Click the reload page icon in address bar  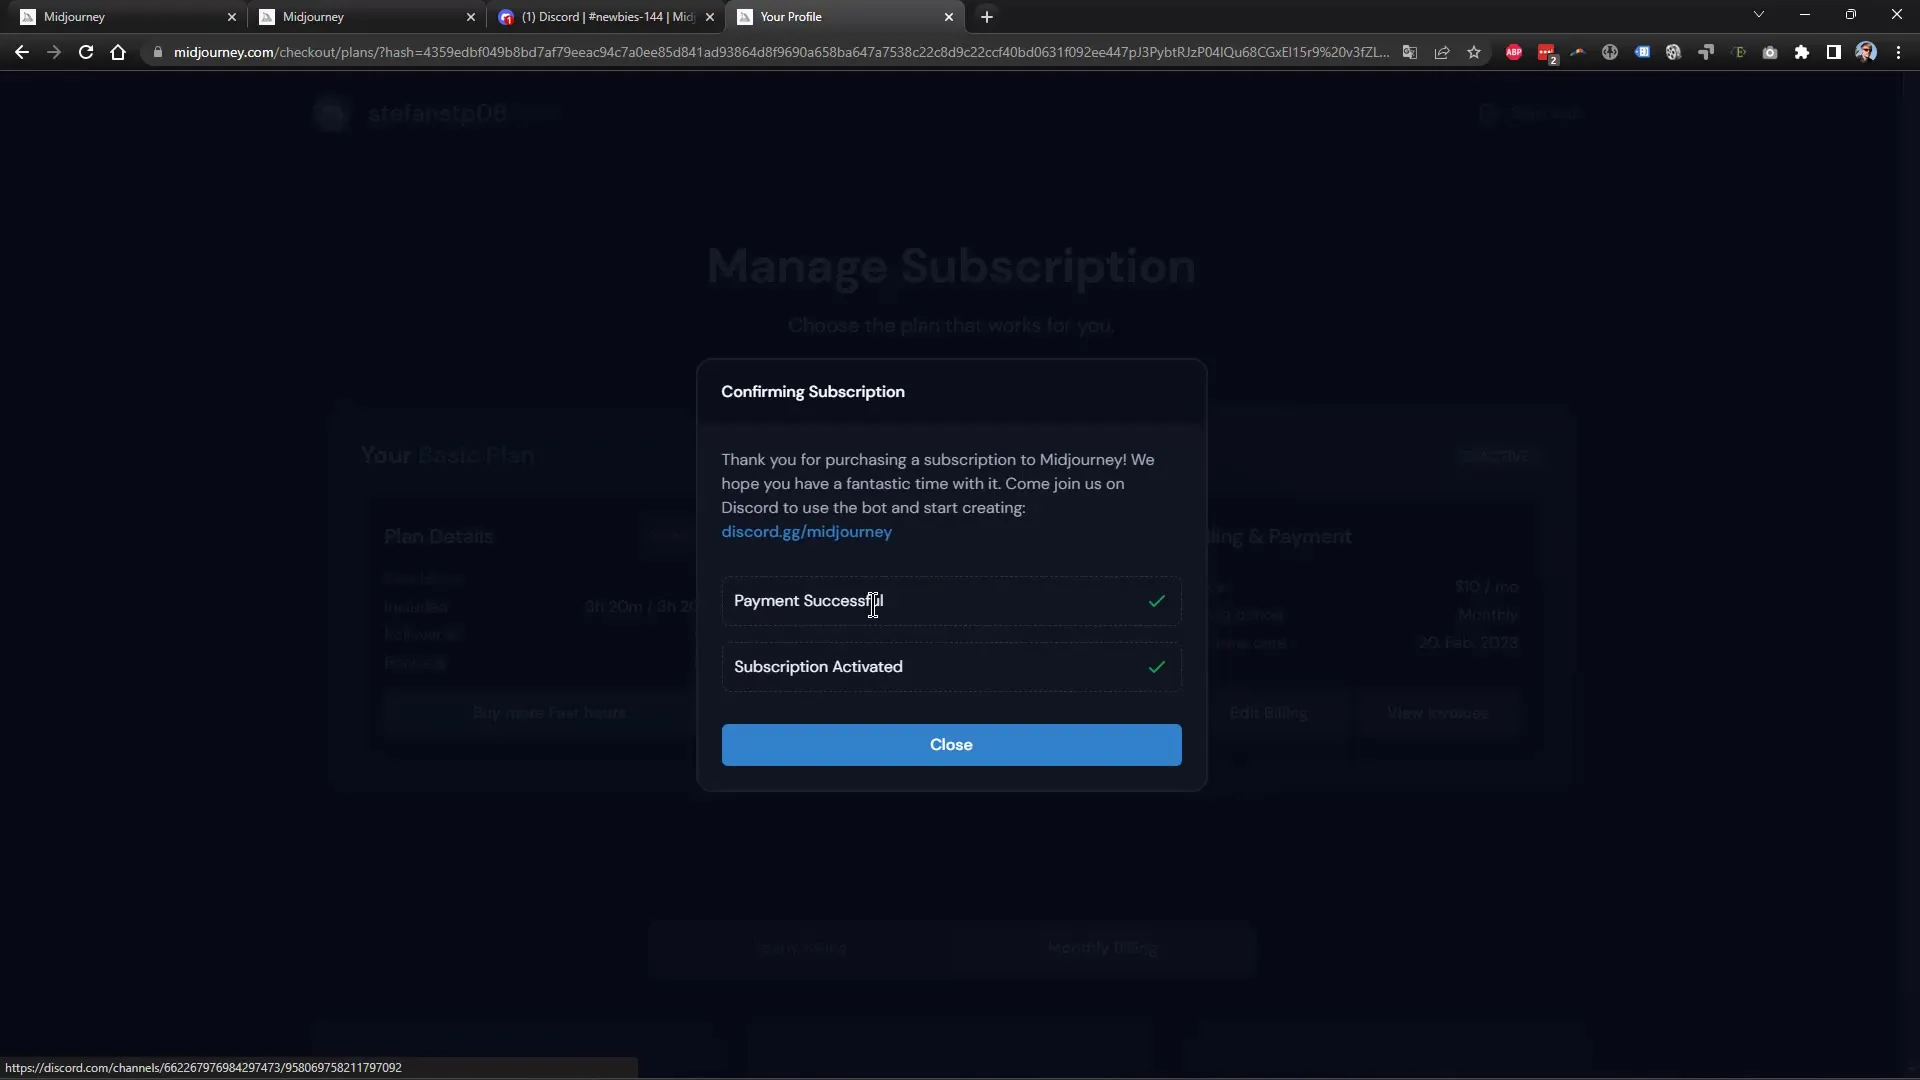[x=84, y=53]
